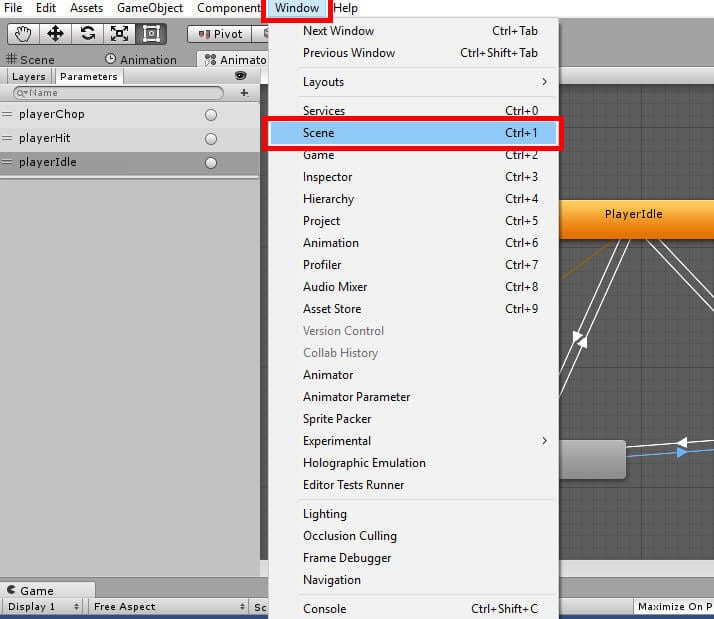Switch to the Parameters tab
Screen dimensions: 714x619
[89, 77]
